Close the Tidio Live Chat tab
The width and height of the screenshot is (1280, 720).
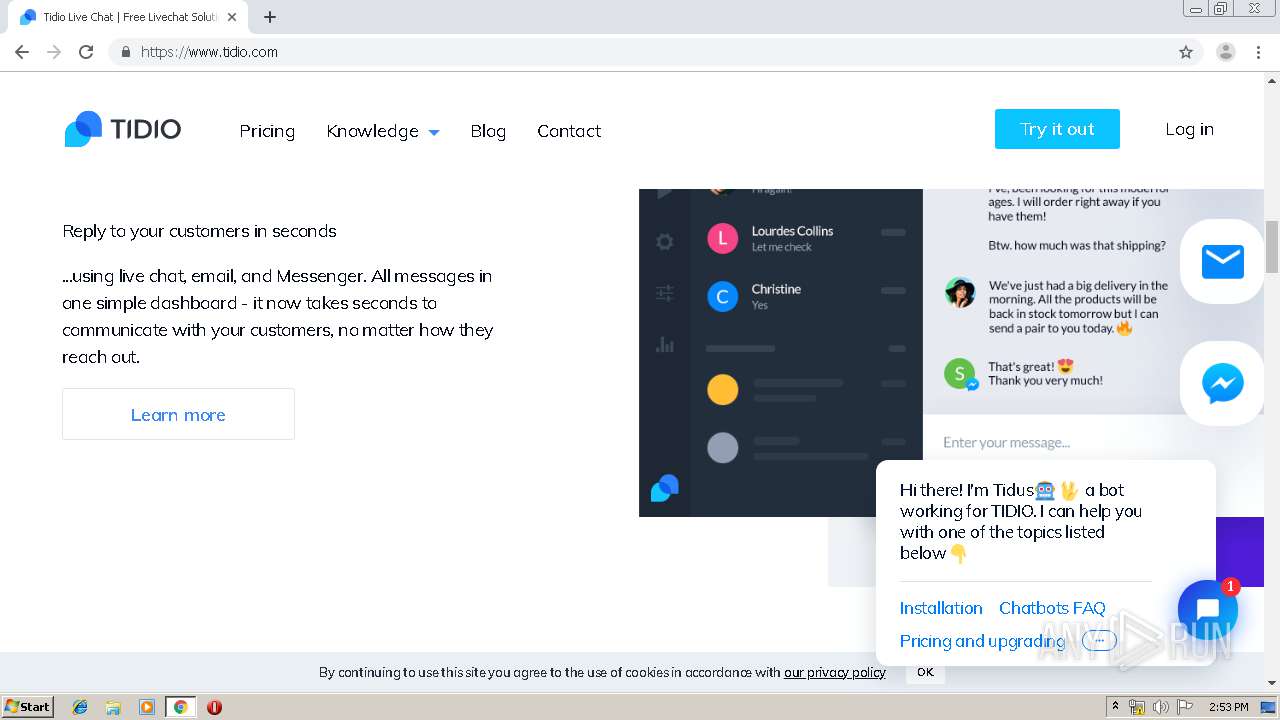pyautogui.click(x=232, y=17)
